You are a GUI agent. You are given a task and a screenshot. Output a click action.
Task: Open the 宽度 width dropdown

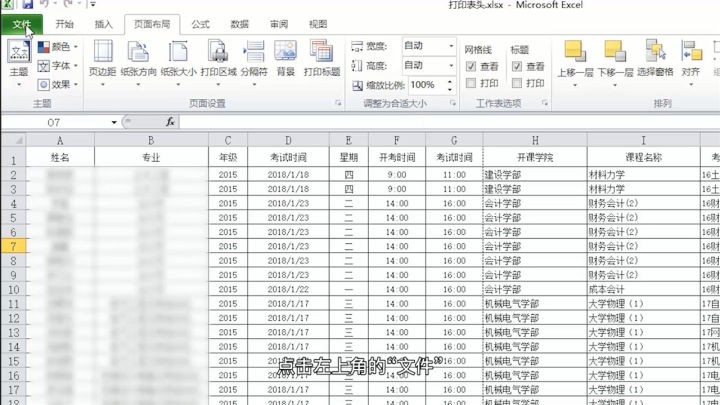point(451,46)
